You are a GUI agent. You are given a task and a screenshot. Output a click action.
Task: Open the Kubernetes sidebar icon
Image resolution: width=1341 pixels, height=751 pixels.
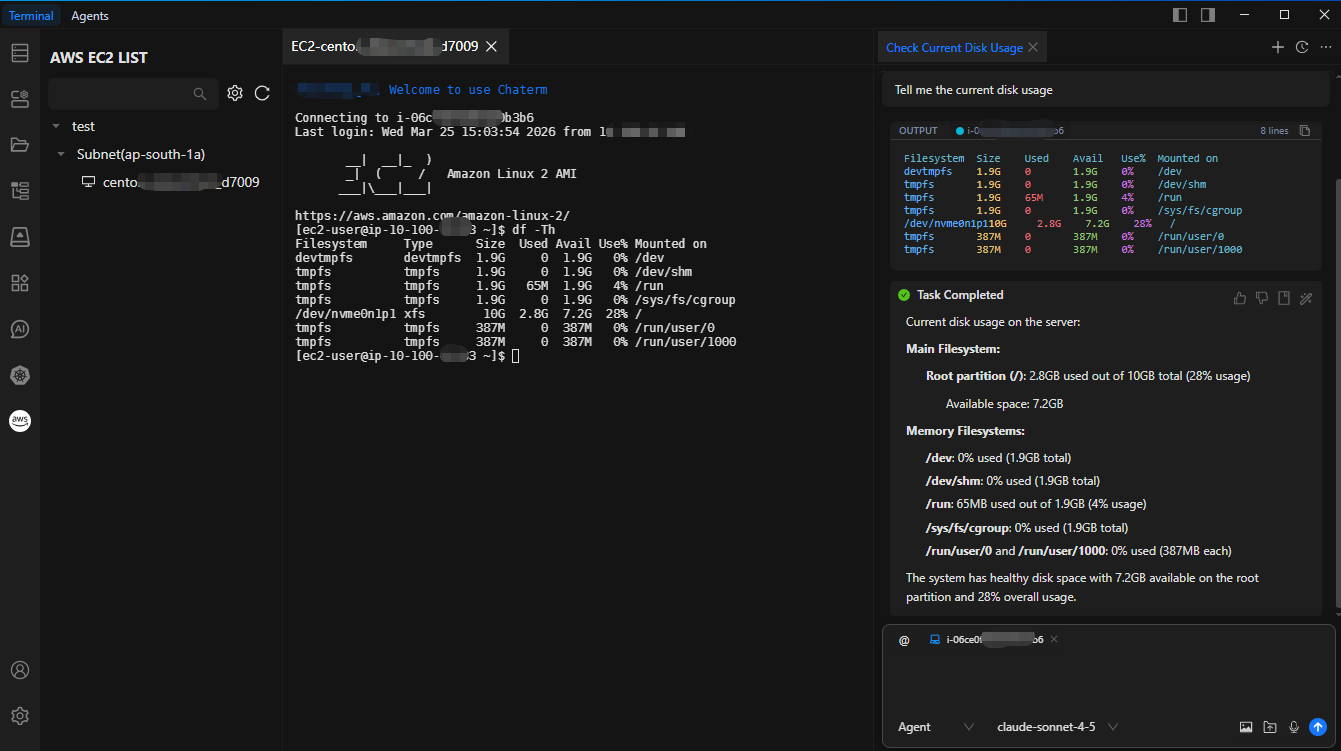(20, 375)
